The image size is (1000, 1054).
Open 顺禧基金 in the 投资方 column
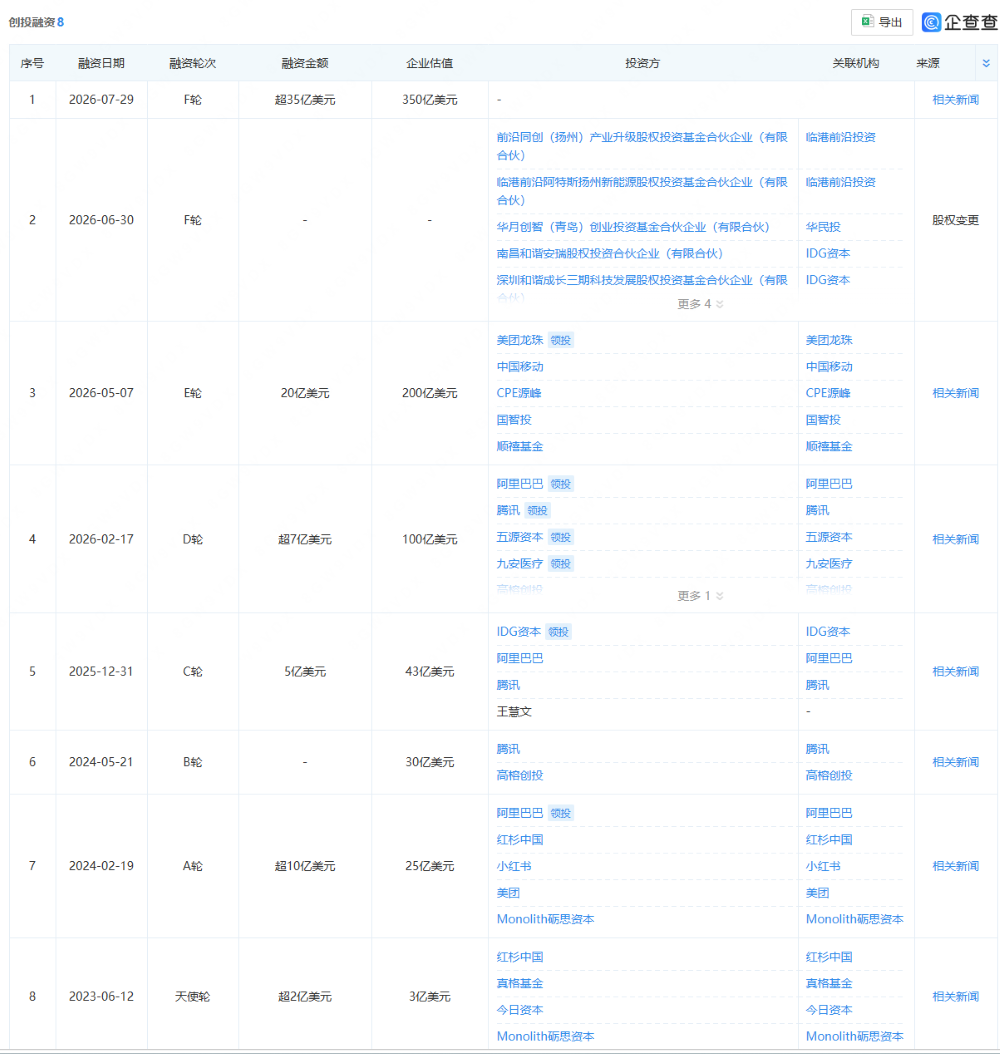pyautogui.click(x=519, y=446)
